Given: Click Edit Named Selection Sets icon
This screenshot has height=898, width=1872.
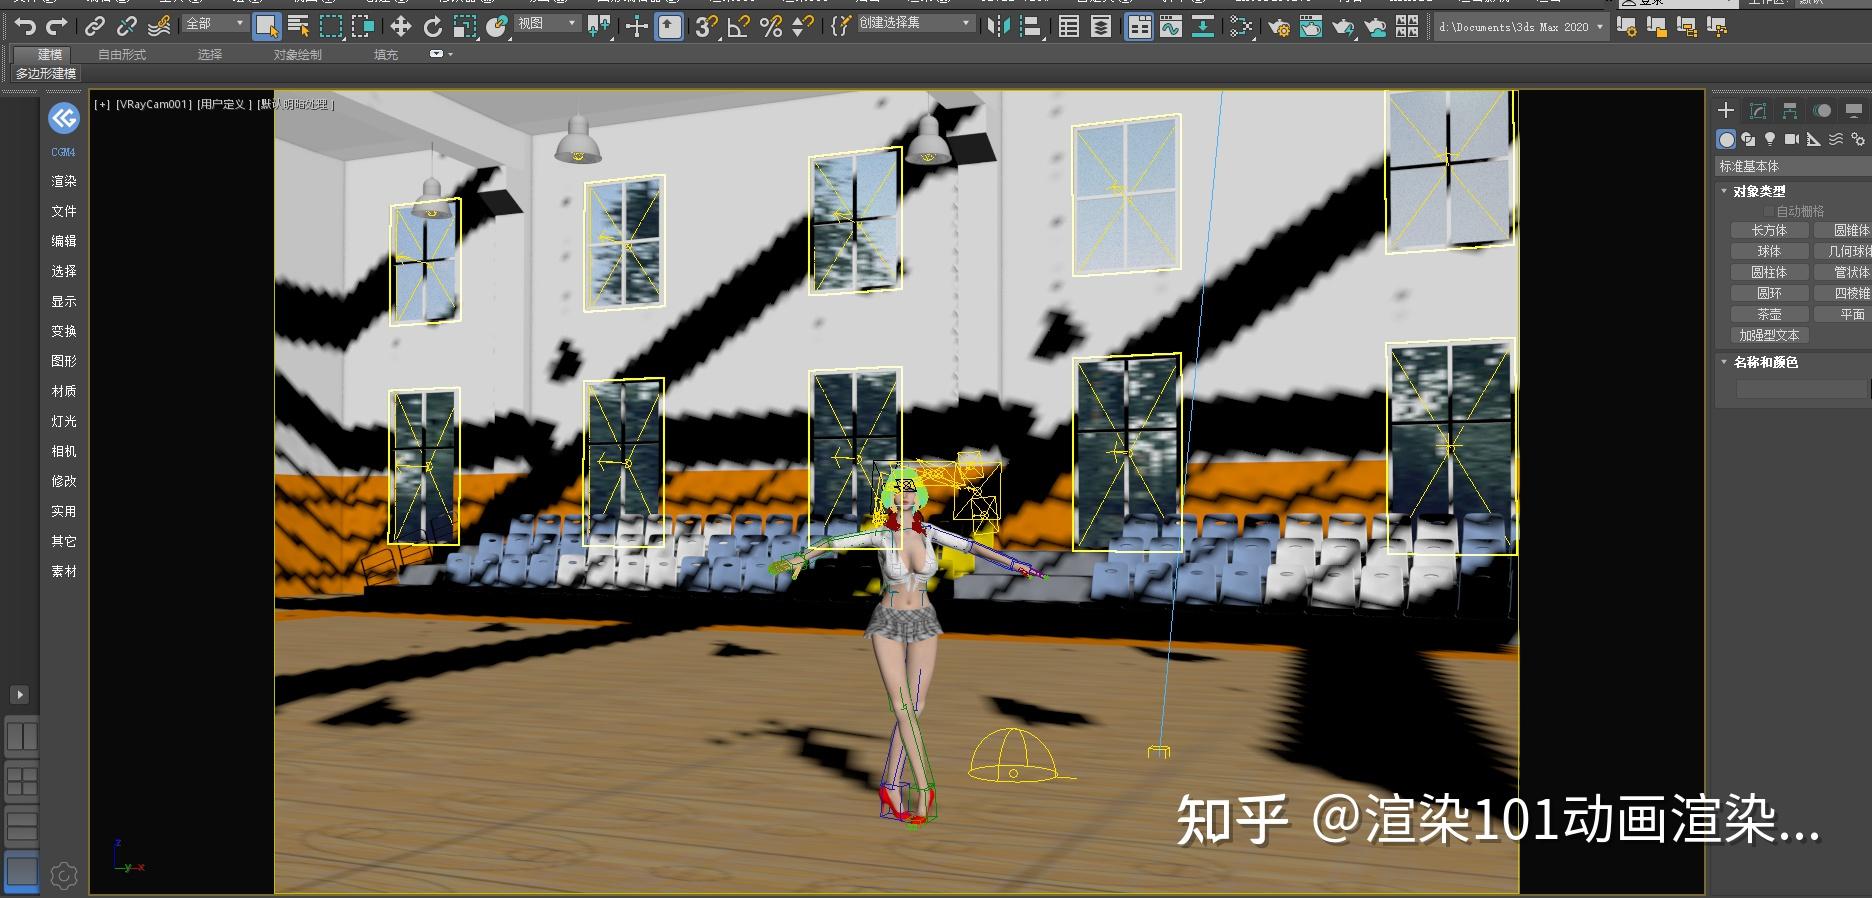Looking at the screenshot, I should pyautogui.click(x=841, y=26).
